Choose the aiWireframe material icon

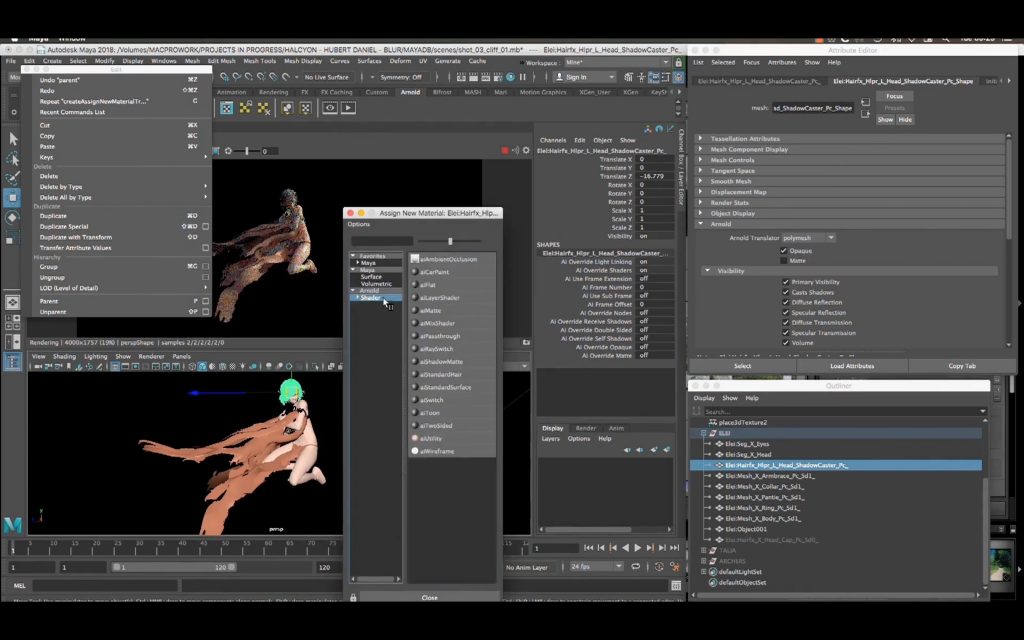pyautogui.click(x=415, y=451)
